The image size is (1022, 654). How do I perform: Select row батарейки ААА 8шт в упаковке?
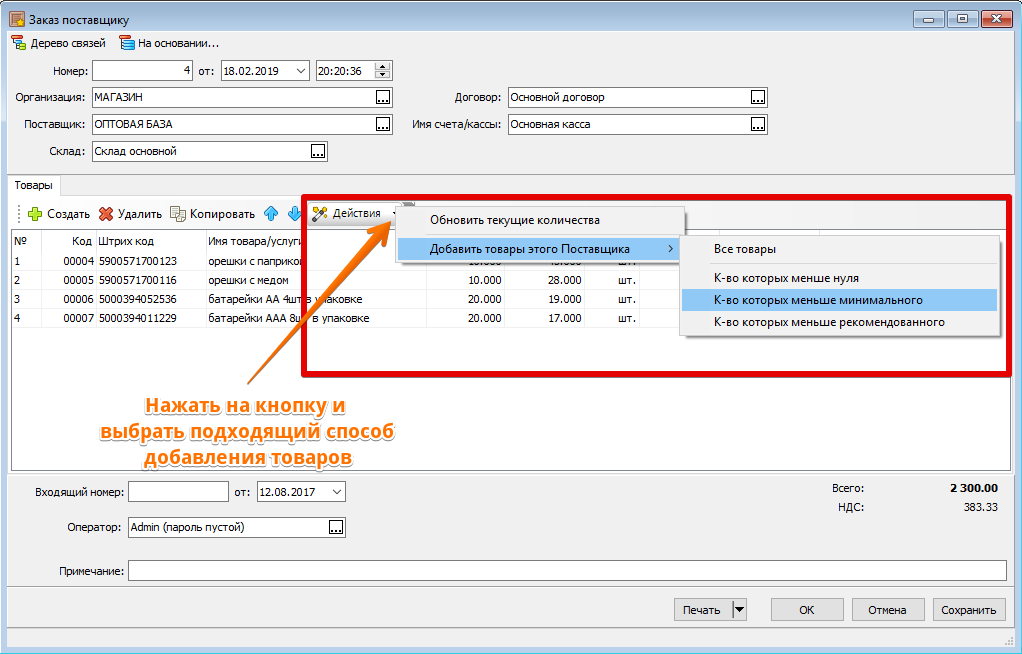[289, 318]
